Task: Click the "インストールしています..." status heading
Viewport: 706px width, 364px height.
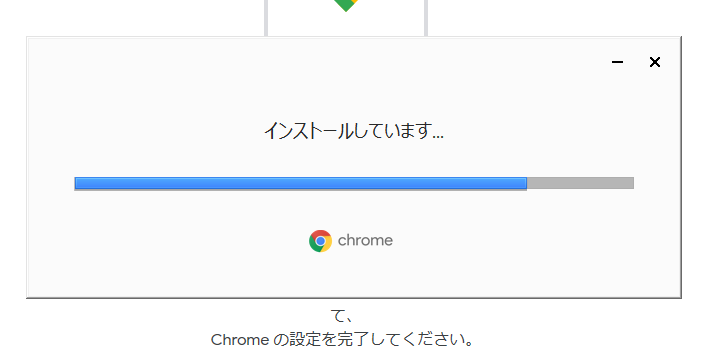Action: (x=354, y=131)
